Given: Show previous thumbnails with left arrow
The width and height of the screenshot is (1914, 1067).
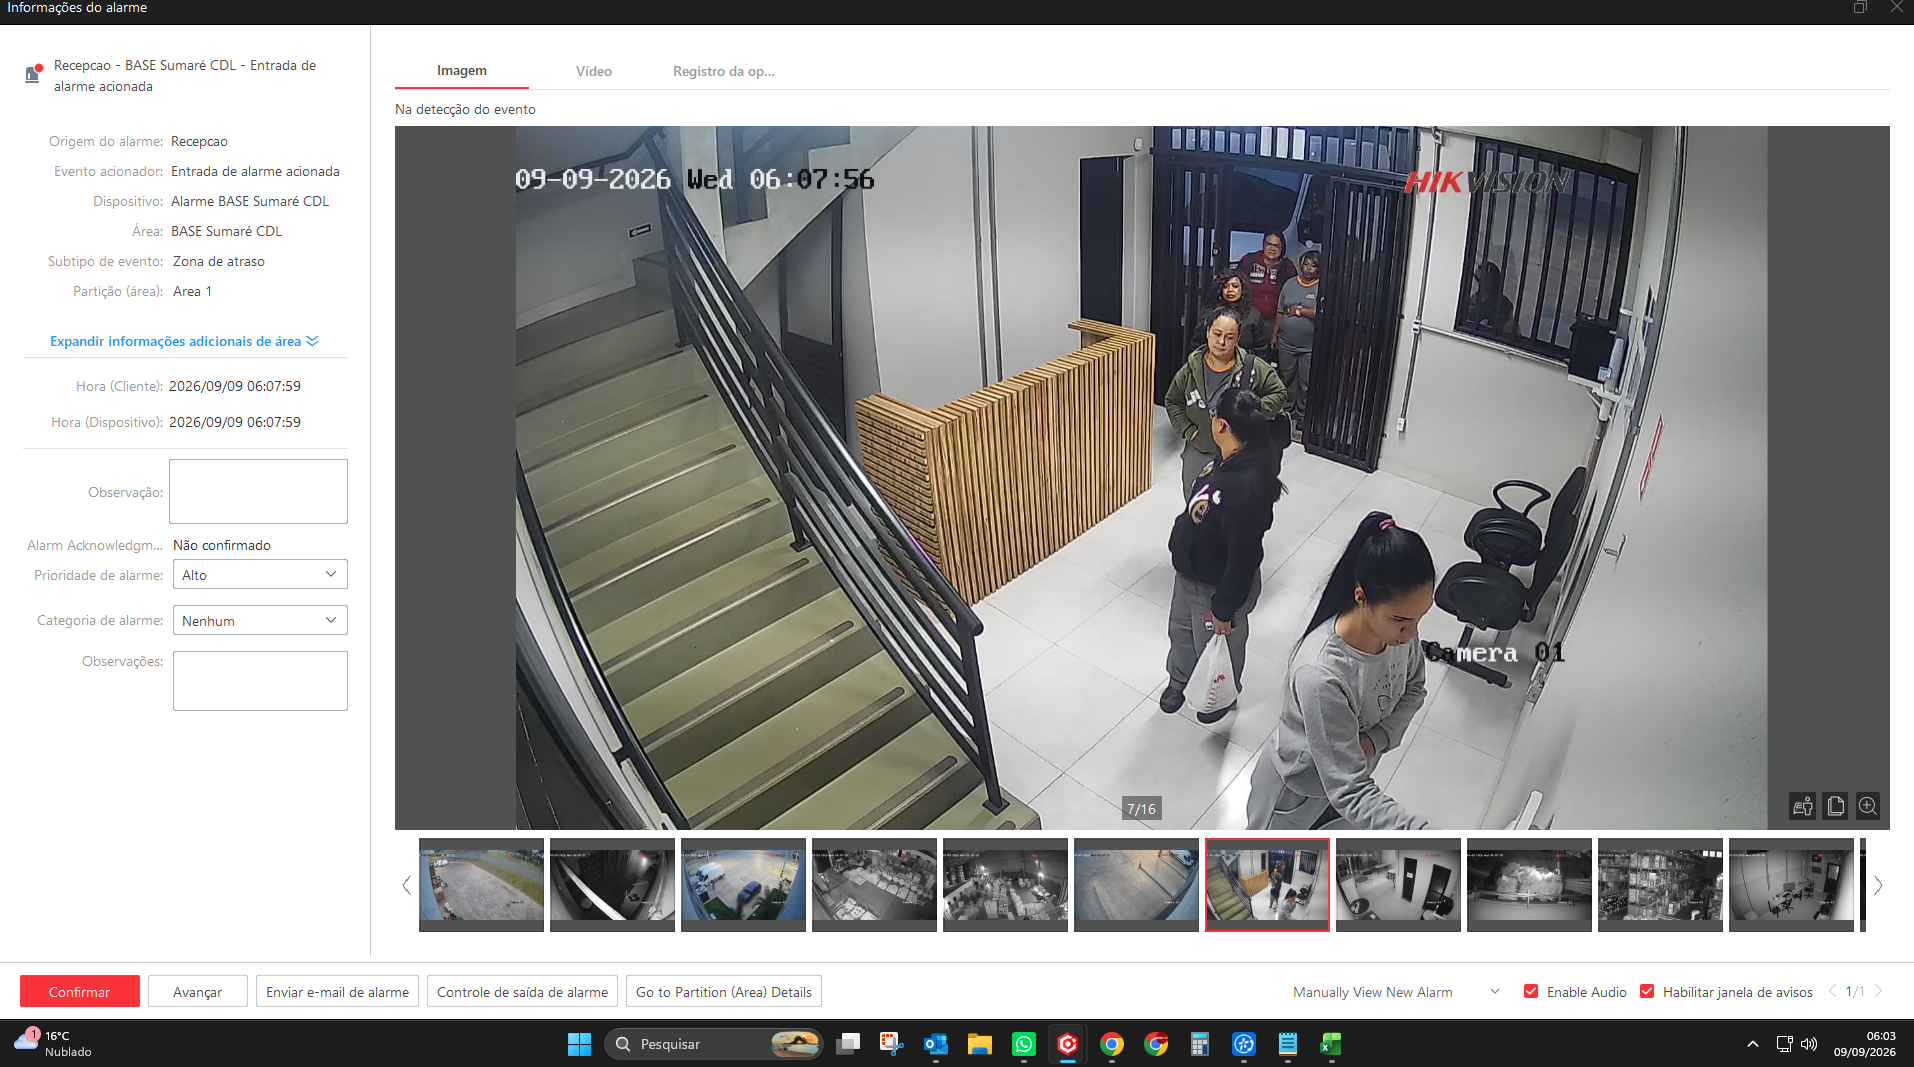Looking at the screenshot, I should tap(406, 885).
